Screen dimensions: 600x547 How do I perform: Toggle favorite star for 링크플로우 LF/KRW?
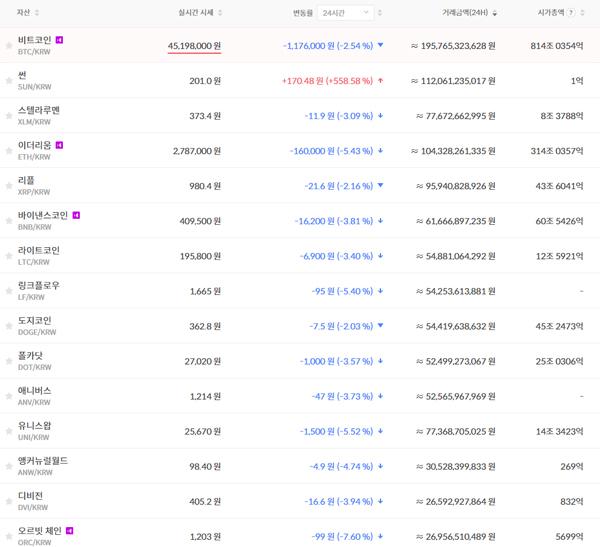[9, 291]
